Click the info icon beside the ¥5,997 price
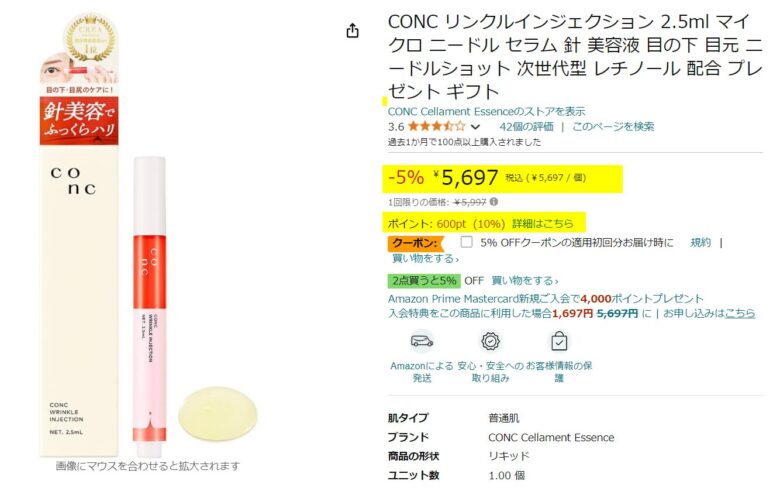Viewport: 780px width, 491px height. 493,201
